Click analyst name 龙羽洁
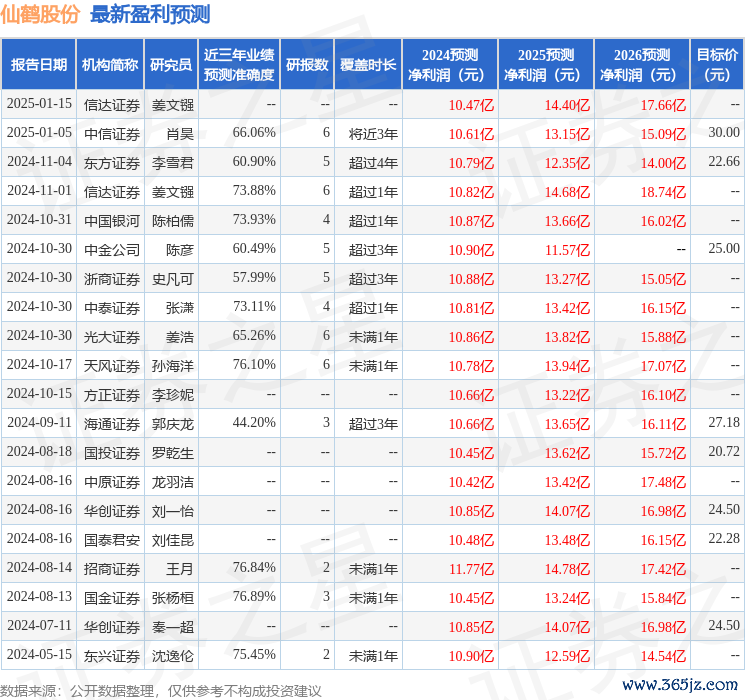This screenshot has height=700, width=745. coord(172,482)
